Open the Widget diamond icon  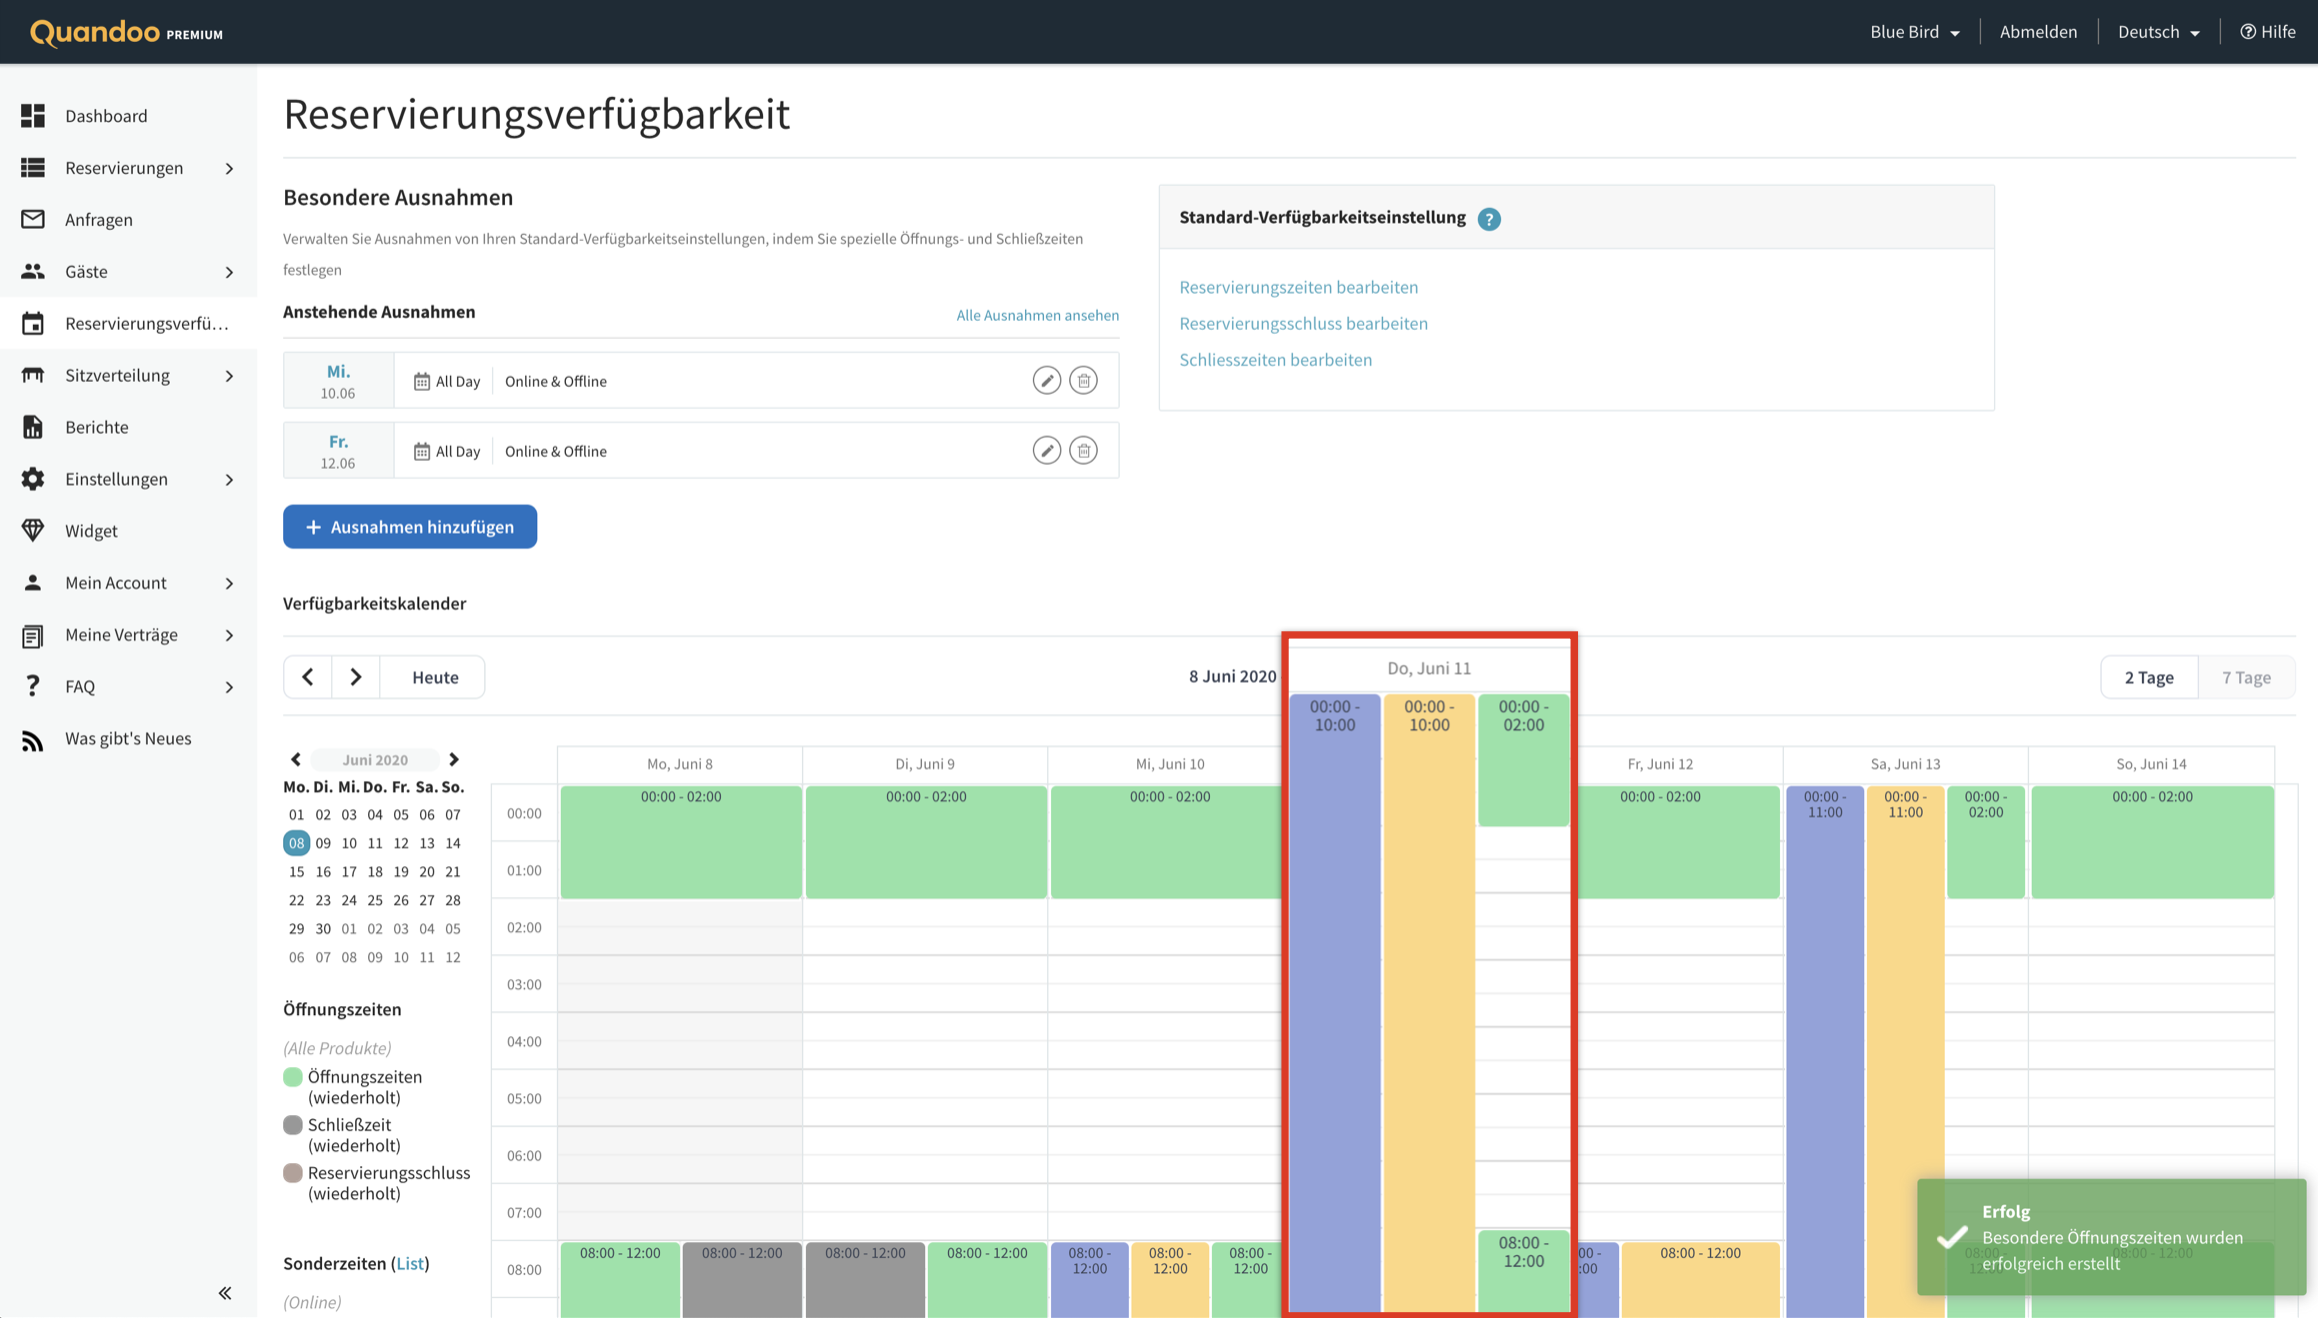tap(33, 531)
